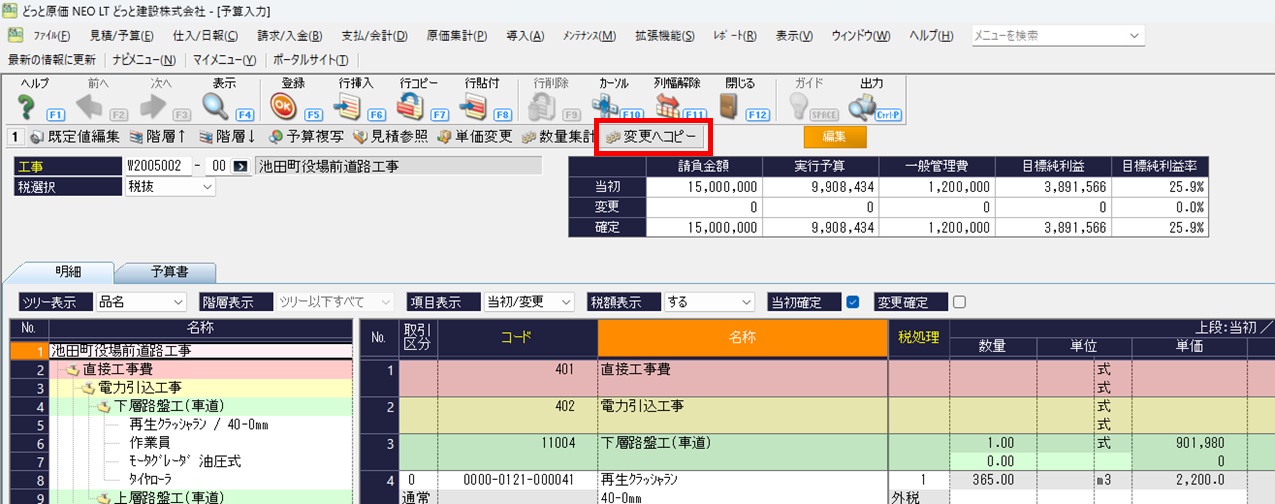Open the 項目表示 当初/変更 dropdown
Image resolution: width=1275 pixels, height=504 pixels.
point(527,302)
